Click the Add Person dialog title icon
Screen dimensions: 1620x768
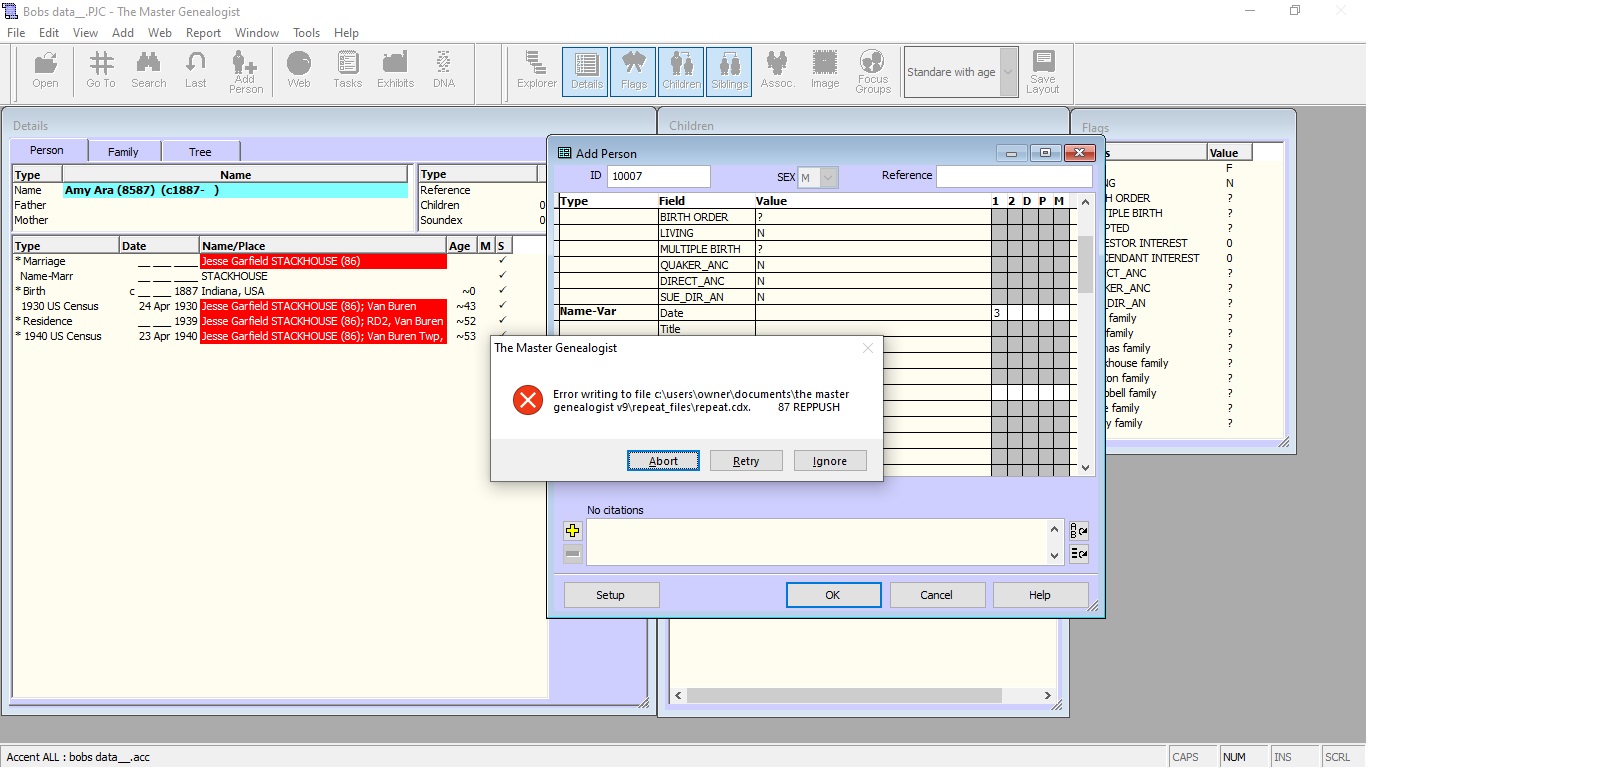[564, 153]
